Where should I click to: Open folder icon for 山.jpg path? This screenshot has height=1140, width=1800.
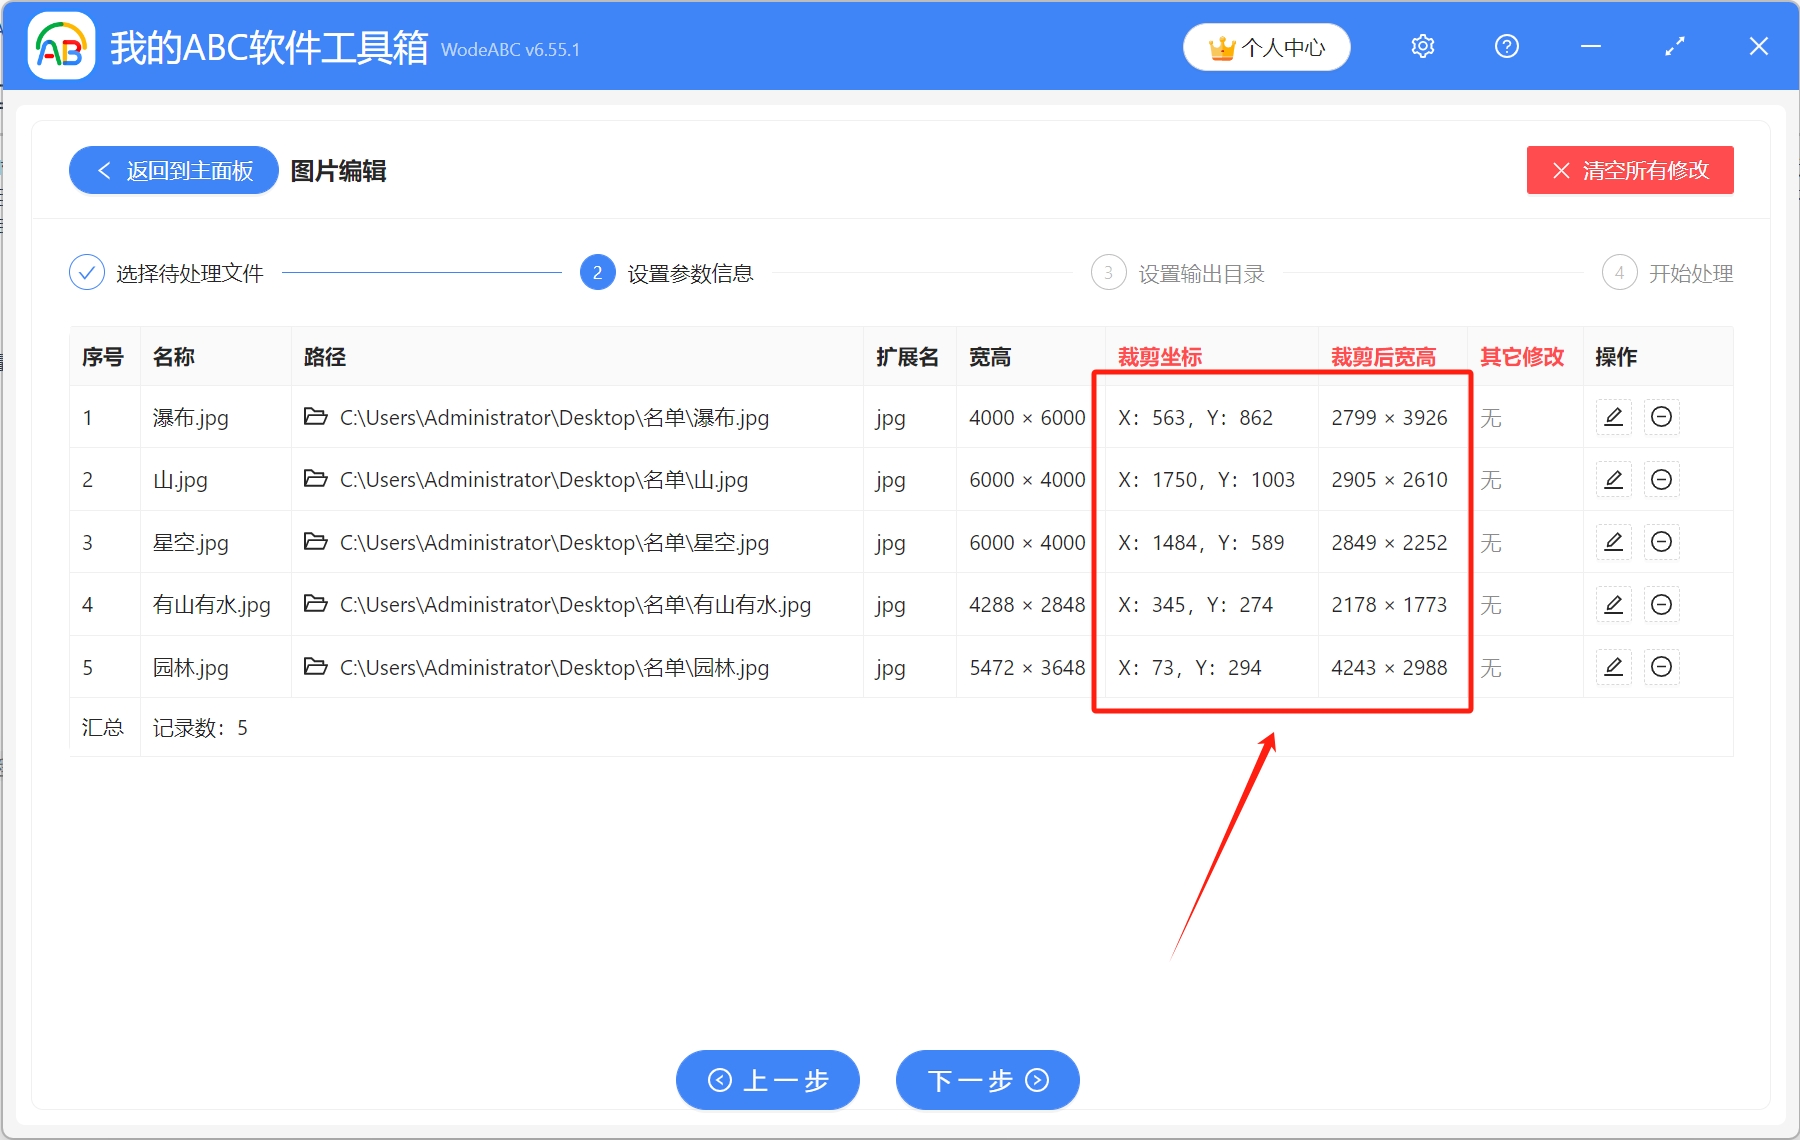(x=316, y=479)
